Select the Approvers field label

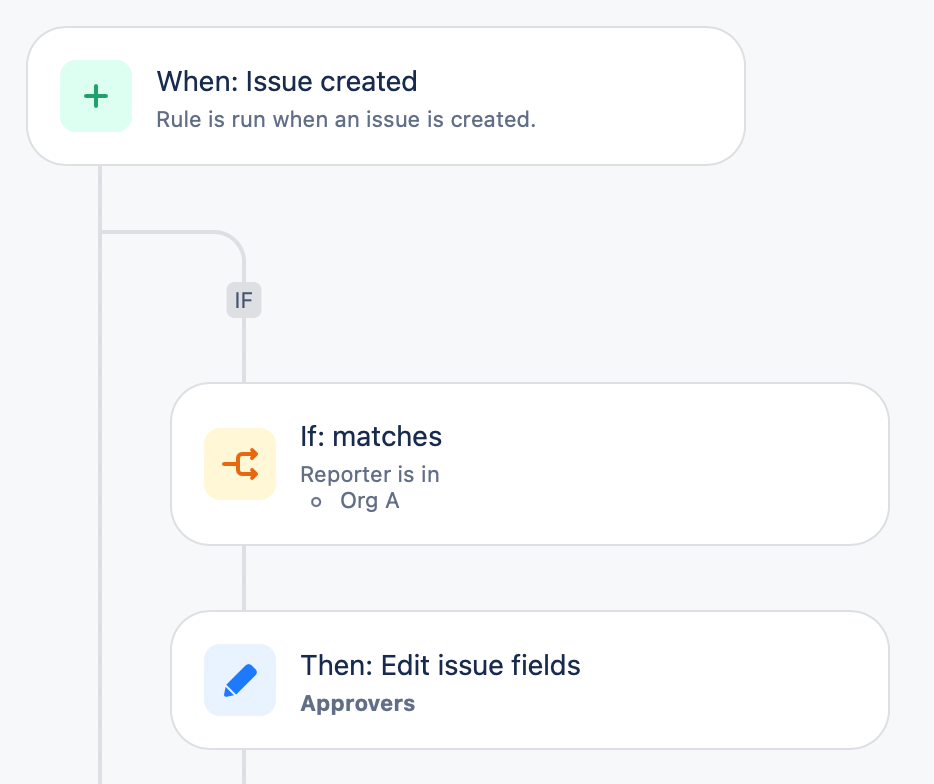(357, 703)
